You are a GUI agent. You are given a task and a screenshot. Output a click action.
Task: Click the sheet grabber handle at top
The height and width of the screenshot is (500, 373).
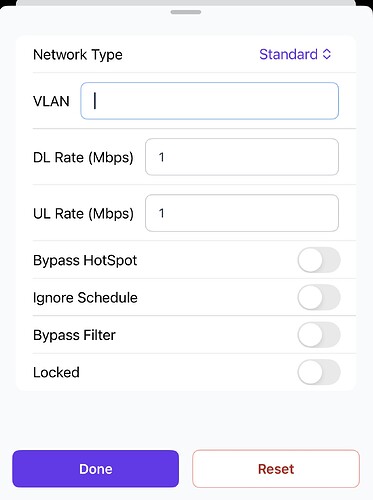(x=186, y=12)
